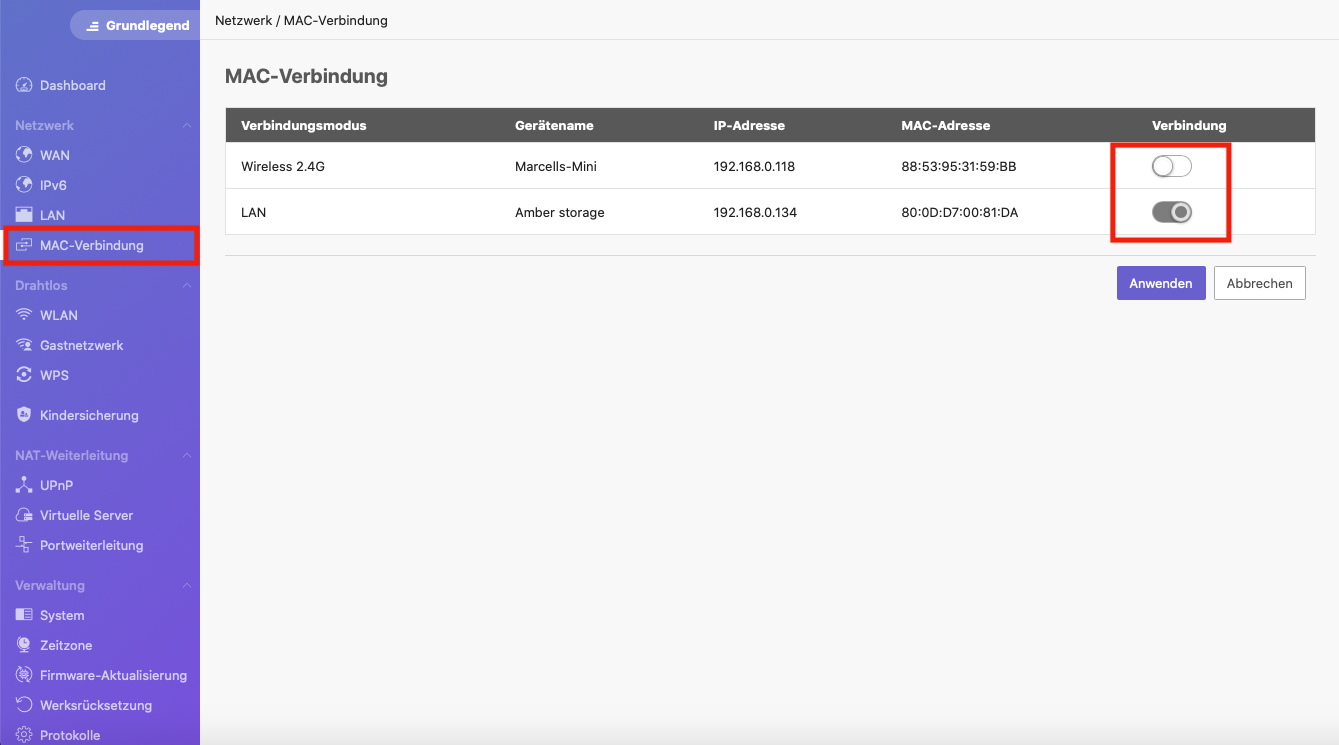Select the WPS icon
The width and height of the screenshot is (1339, 745).
click(x=24, y=375)
